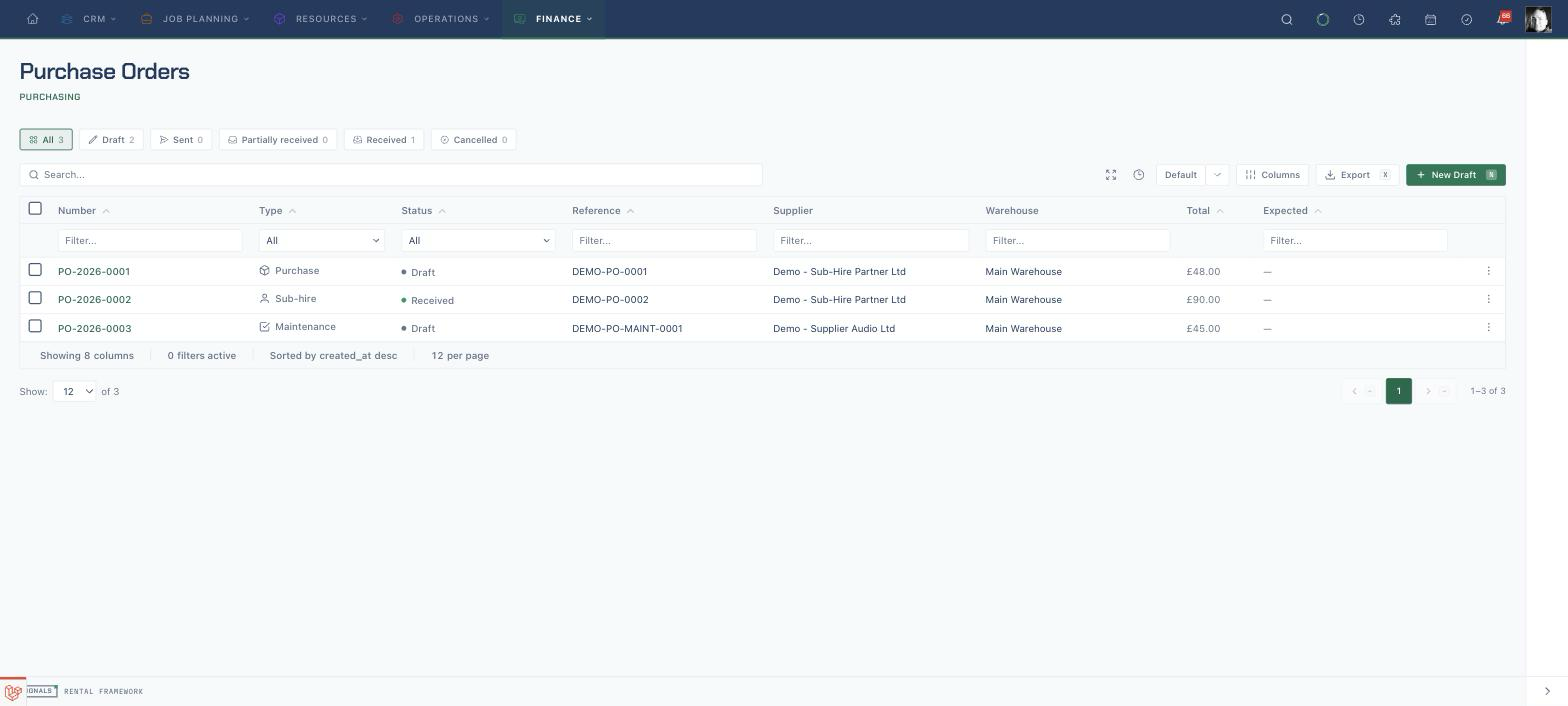Focus the Expected column filter field
1568x706 pixels.
[1355, 240]
